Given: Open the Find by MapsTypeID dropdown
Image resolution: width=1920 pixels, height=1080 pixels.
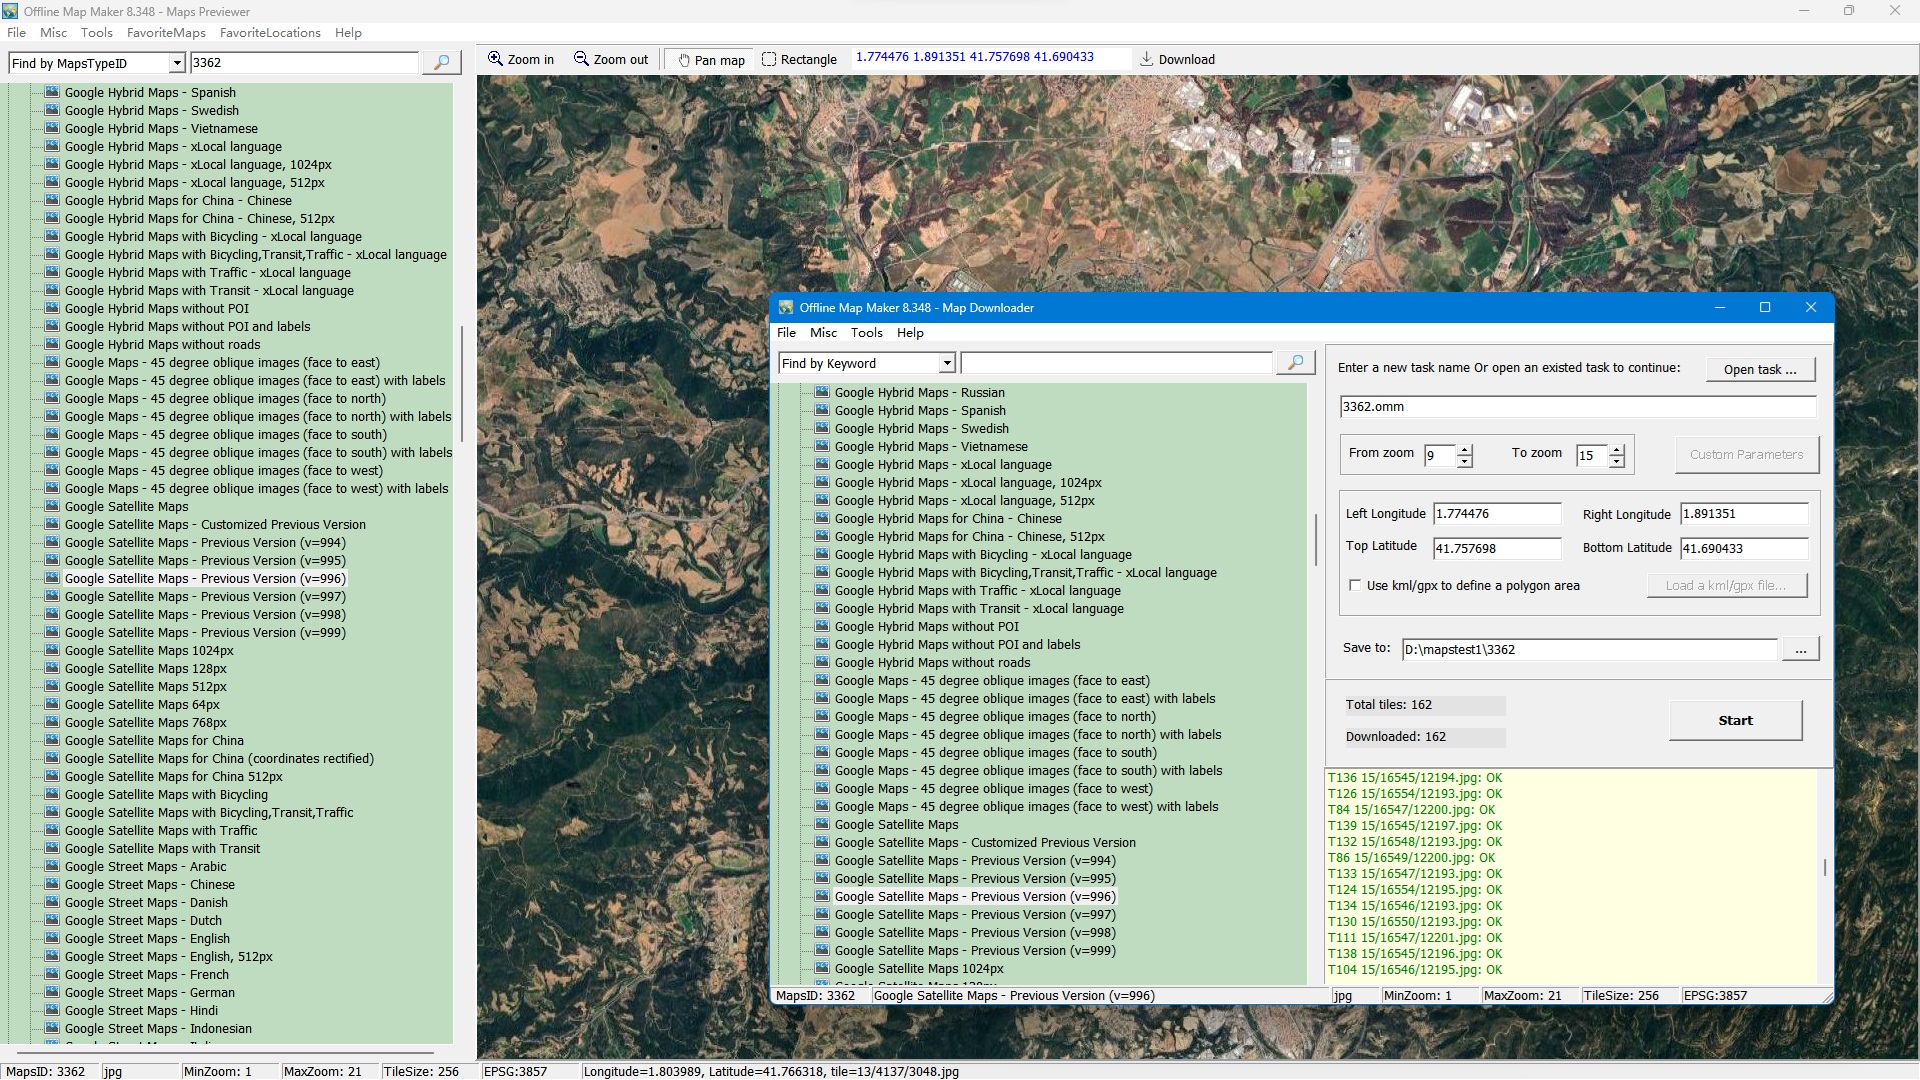Looking at the screenshot, I should click(177, 63).
